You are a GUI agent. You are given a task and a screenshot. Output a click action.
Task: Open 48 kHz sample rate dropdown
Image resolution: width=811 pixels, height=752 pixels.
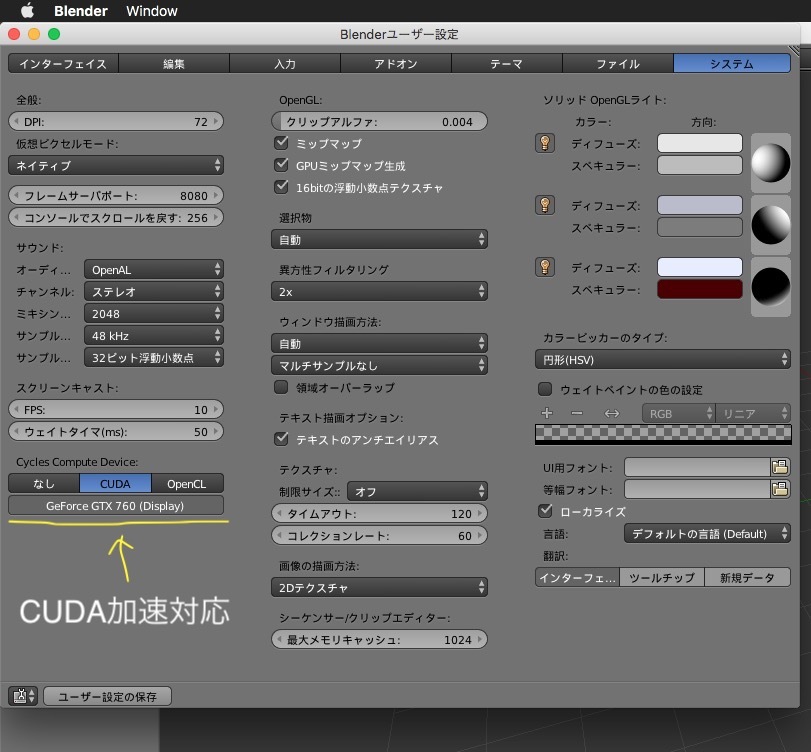[x=154, y=336]
